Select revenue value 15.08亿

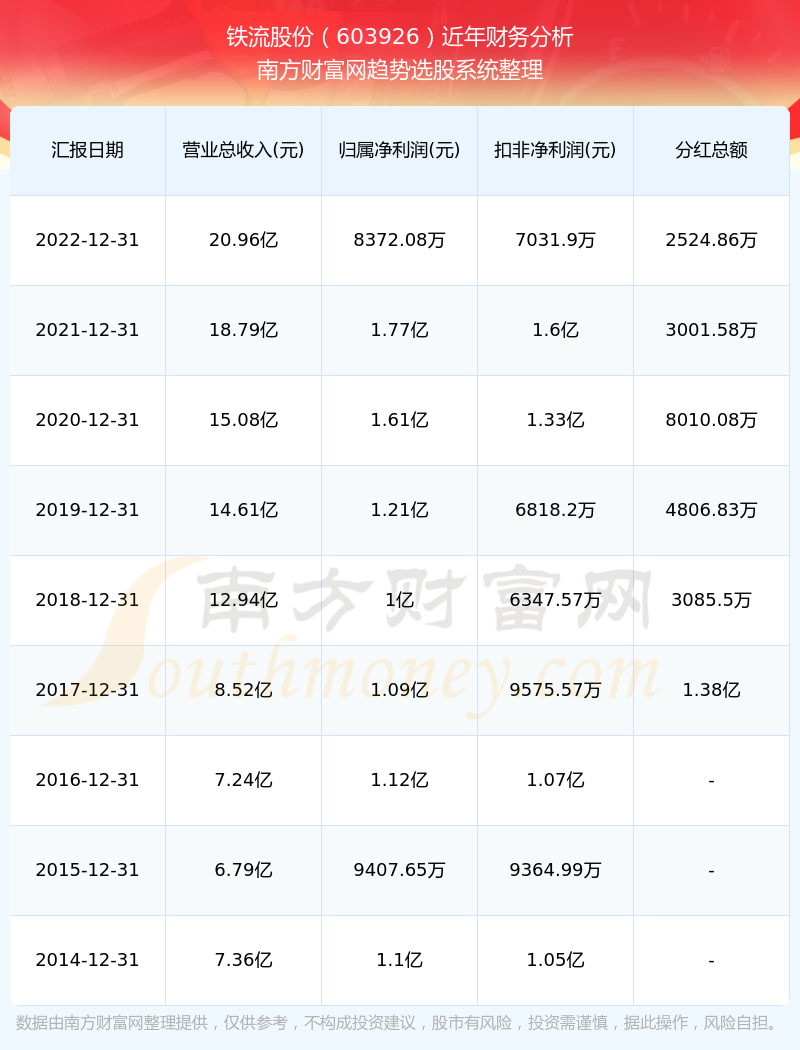tap(244, 420)
